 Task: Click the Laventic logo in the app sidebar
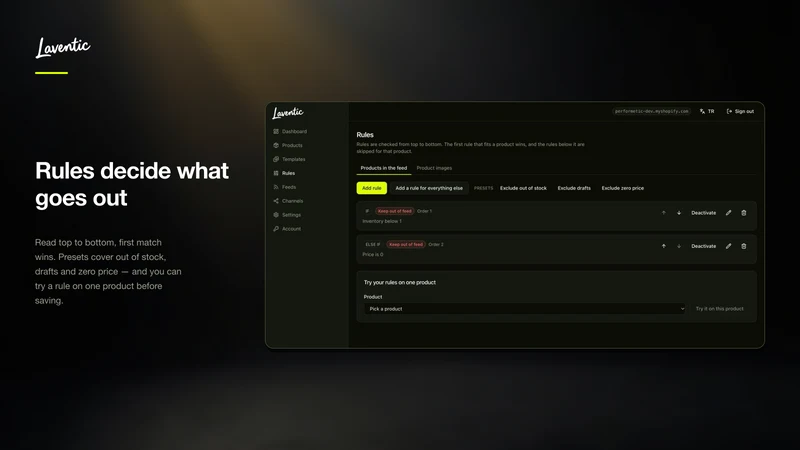(288, 113)
